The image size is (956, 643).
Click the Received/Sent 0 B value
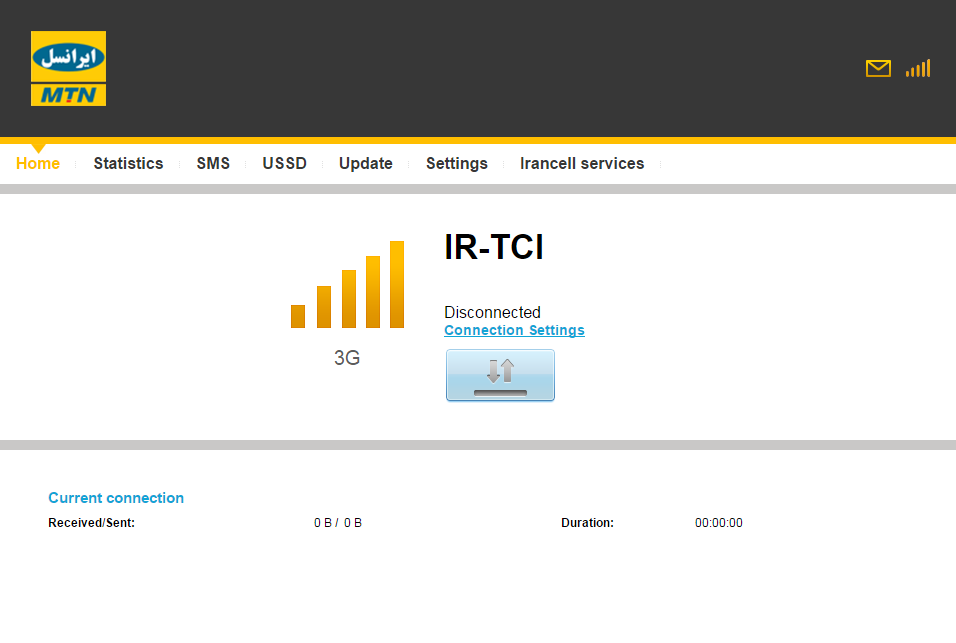click(x=338, y=523)
